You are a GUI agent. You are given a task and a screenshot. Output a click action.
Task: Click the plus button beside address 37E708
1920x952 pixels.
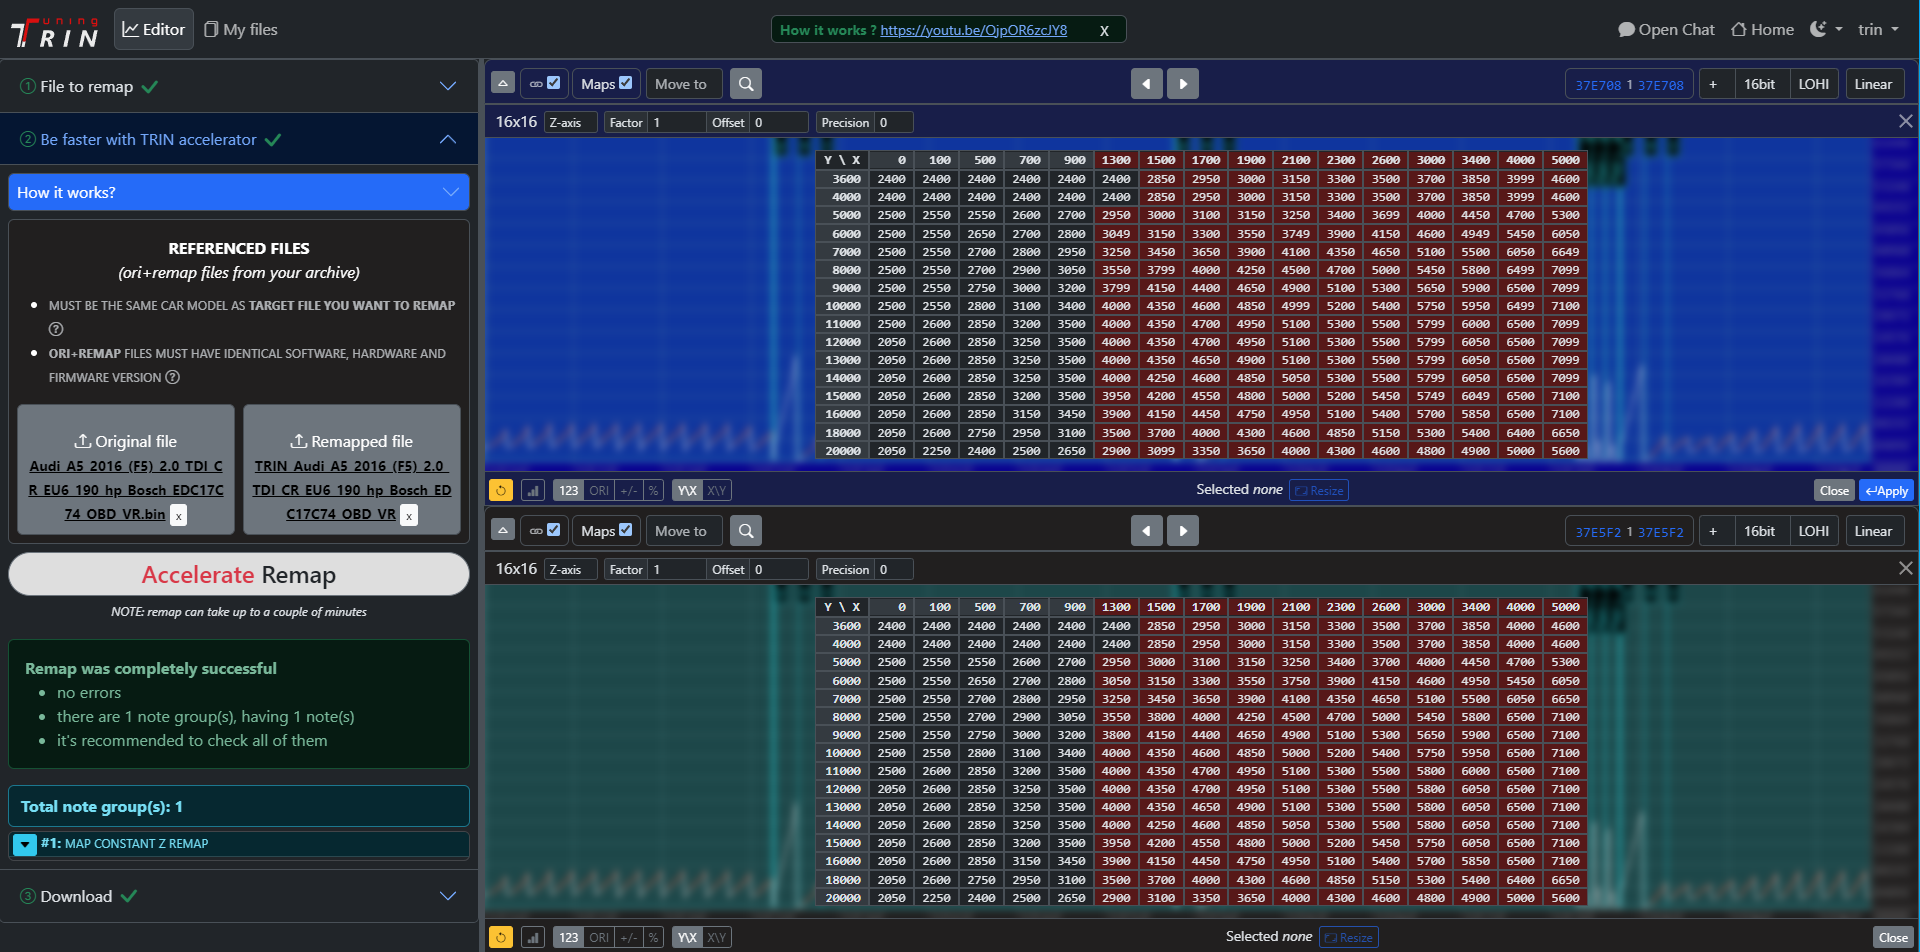pyautogui.click(x=1713, y=84)
